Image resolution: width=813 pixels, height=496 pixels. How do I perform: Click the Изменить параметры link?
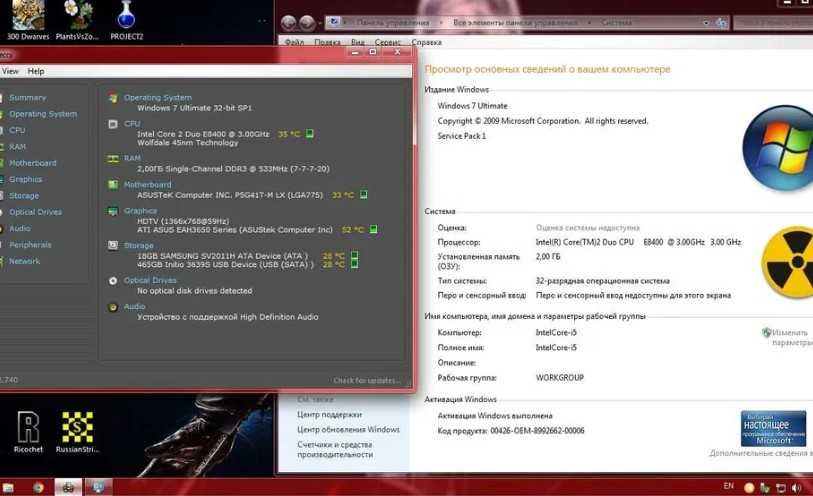click(790, 337)
